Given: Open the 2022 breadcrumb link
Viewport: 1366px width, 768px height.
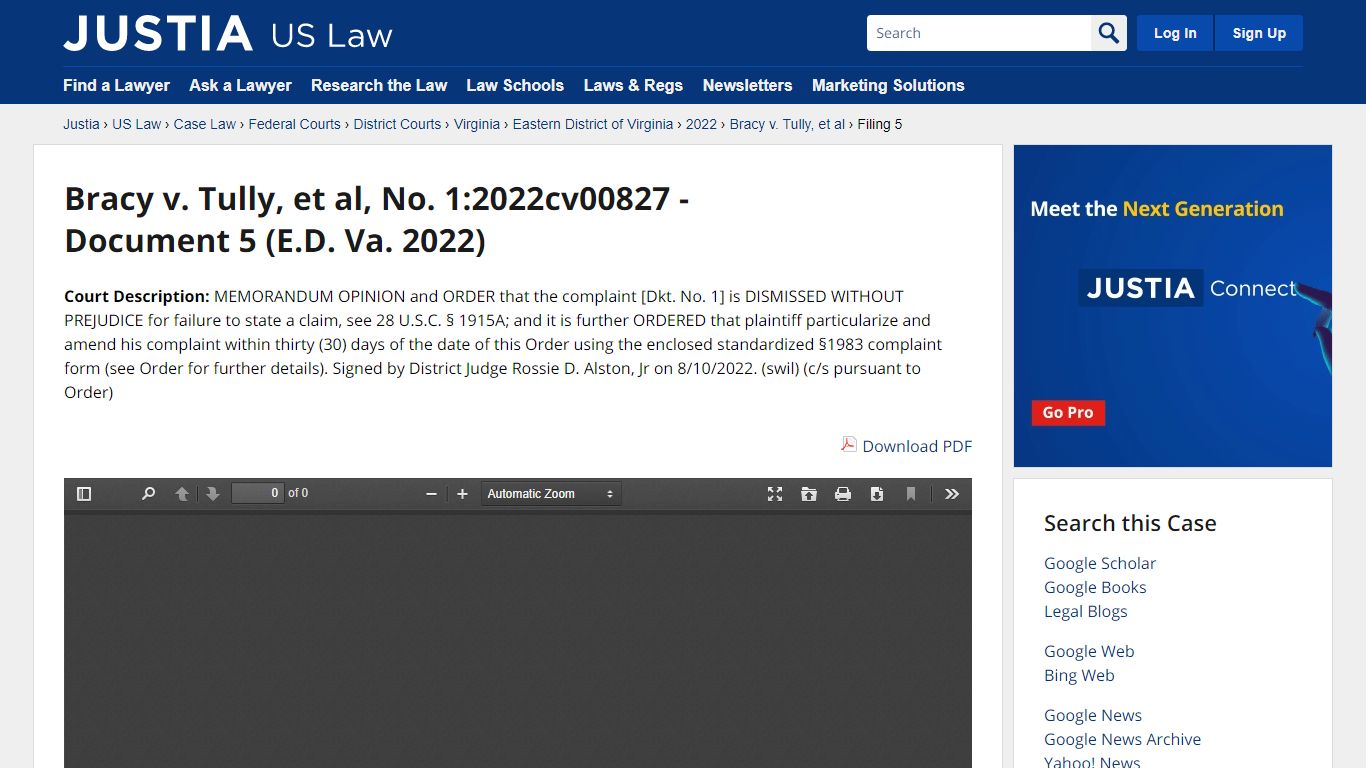Looking at the screenshot, I should tap(701, 124).
